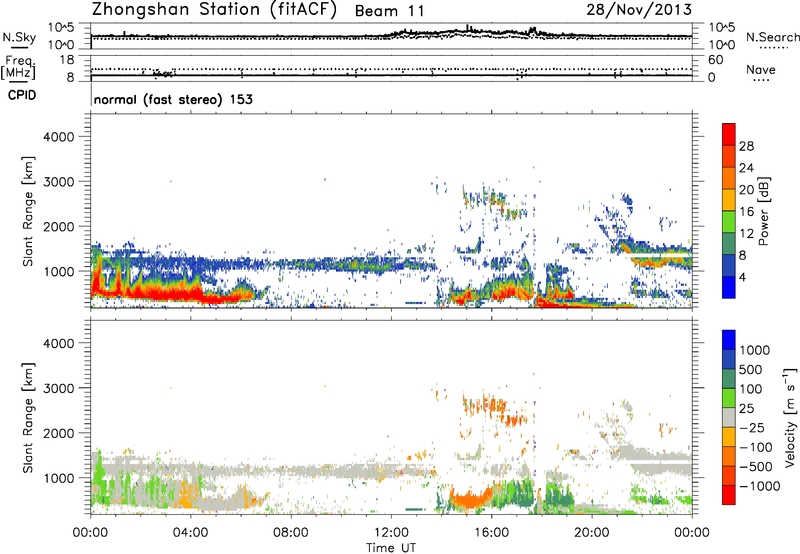Click the '18' frequency axis tick label
Viewport: 800px width, 554px height.
pos(67,60)
